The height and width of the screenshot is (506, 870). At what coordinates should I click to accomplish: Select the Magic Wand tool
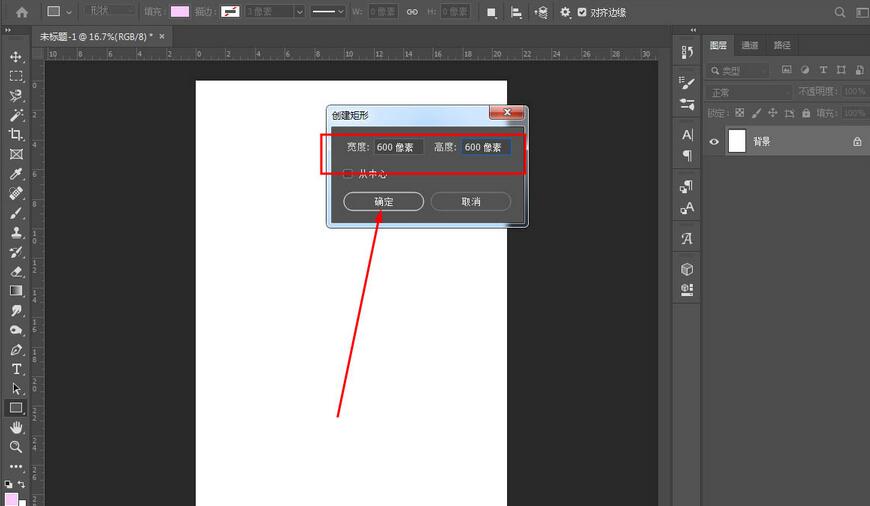pyautogui.click(x=16, y=115)
